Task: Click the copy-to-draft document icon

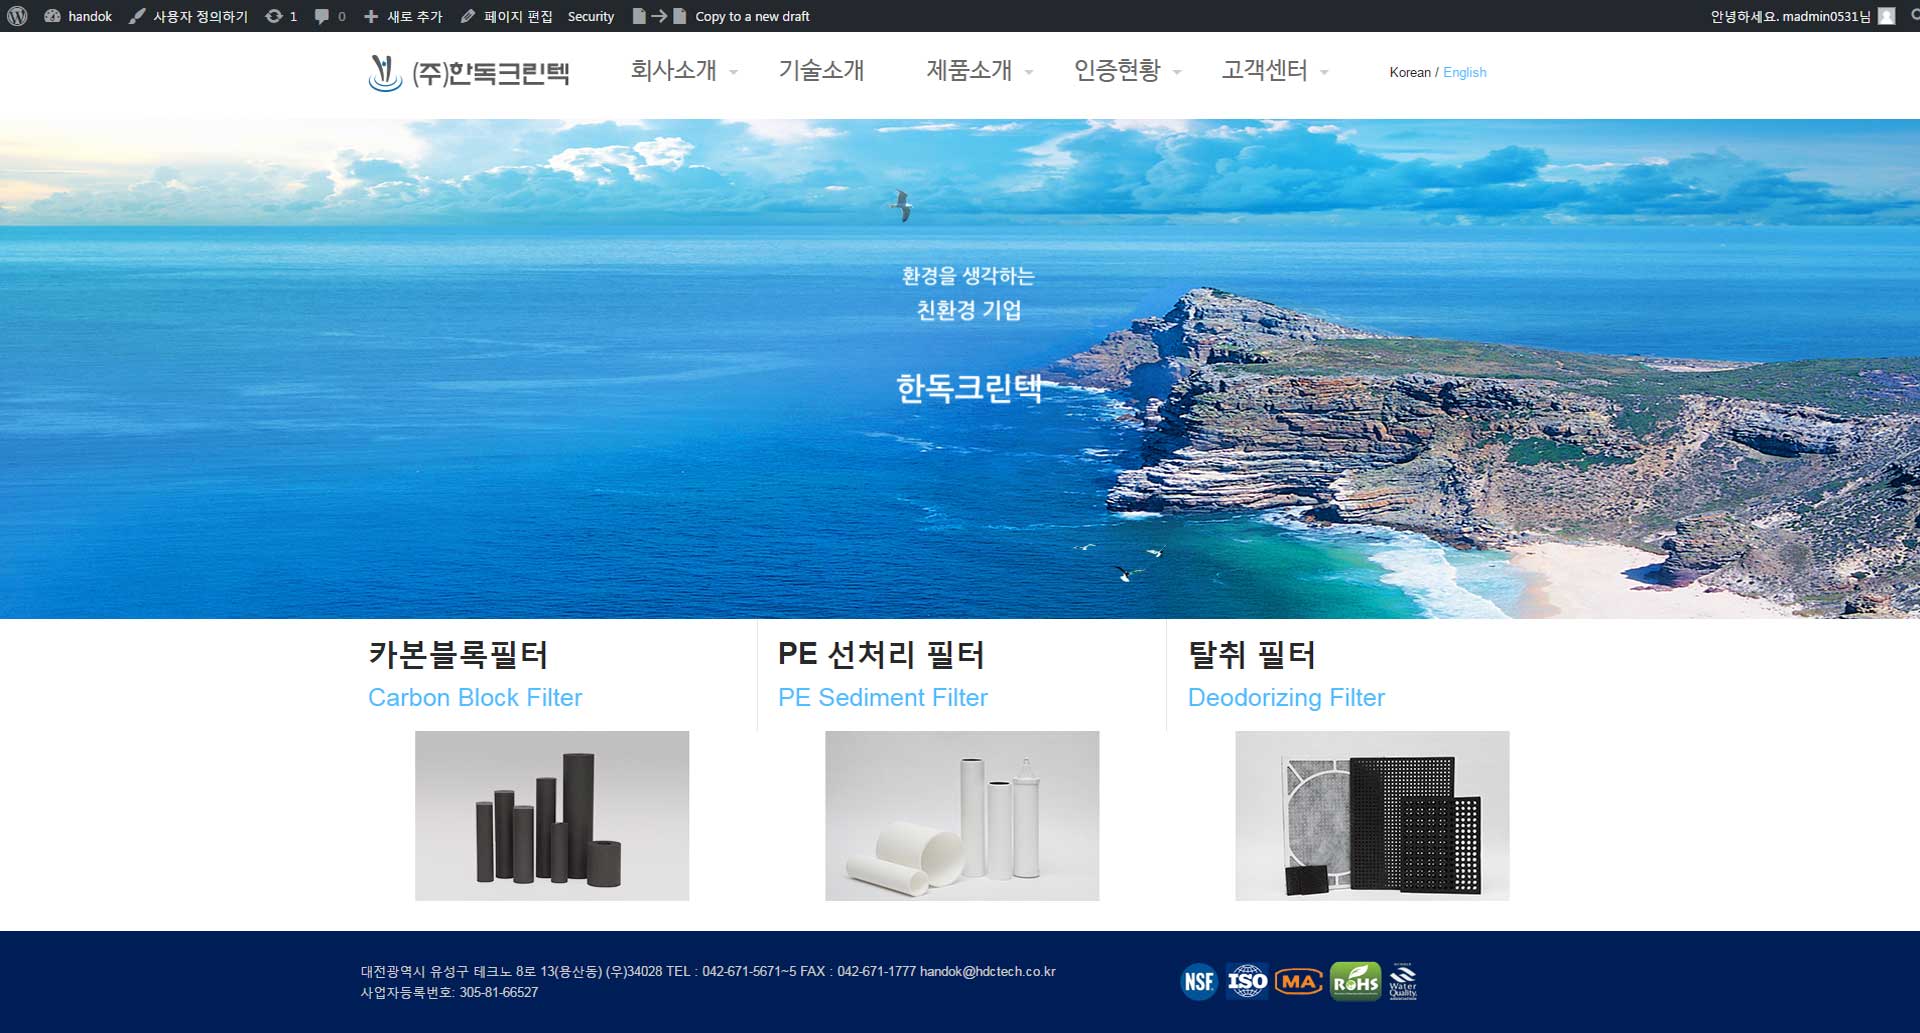Action: click(x=659, y=16)
